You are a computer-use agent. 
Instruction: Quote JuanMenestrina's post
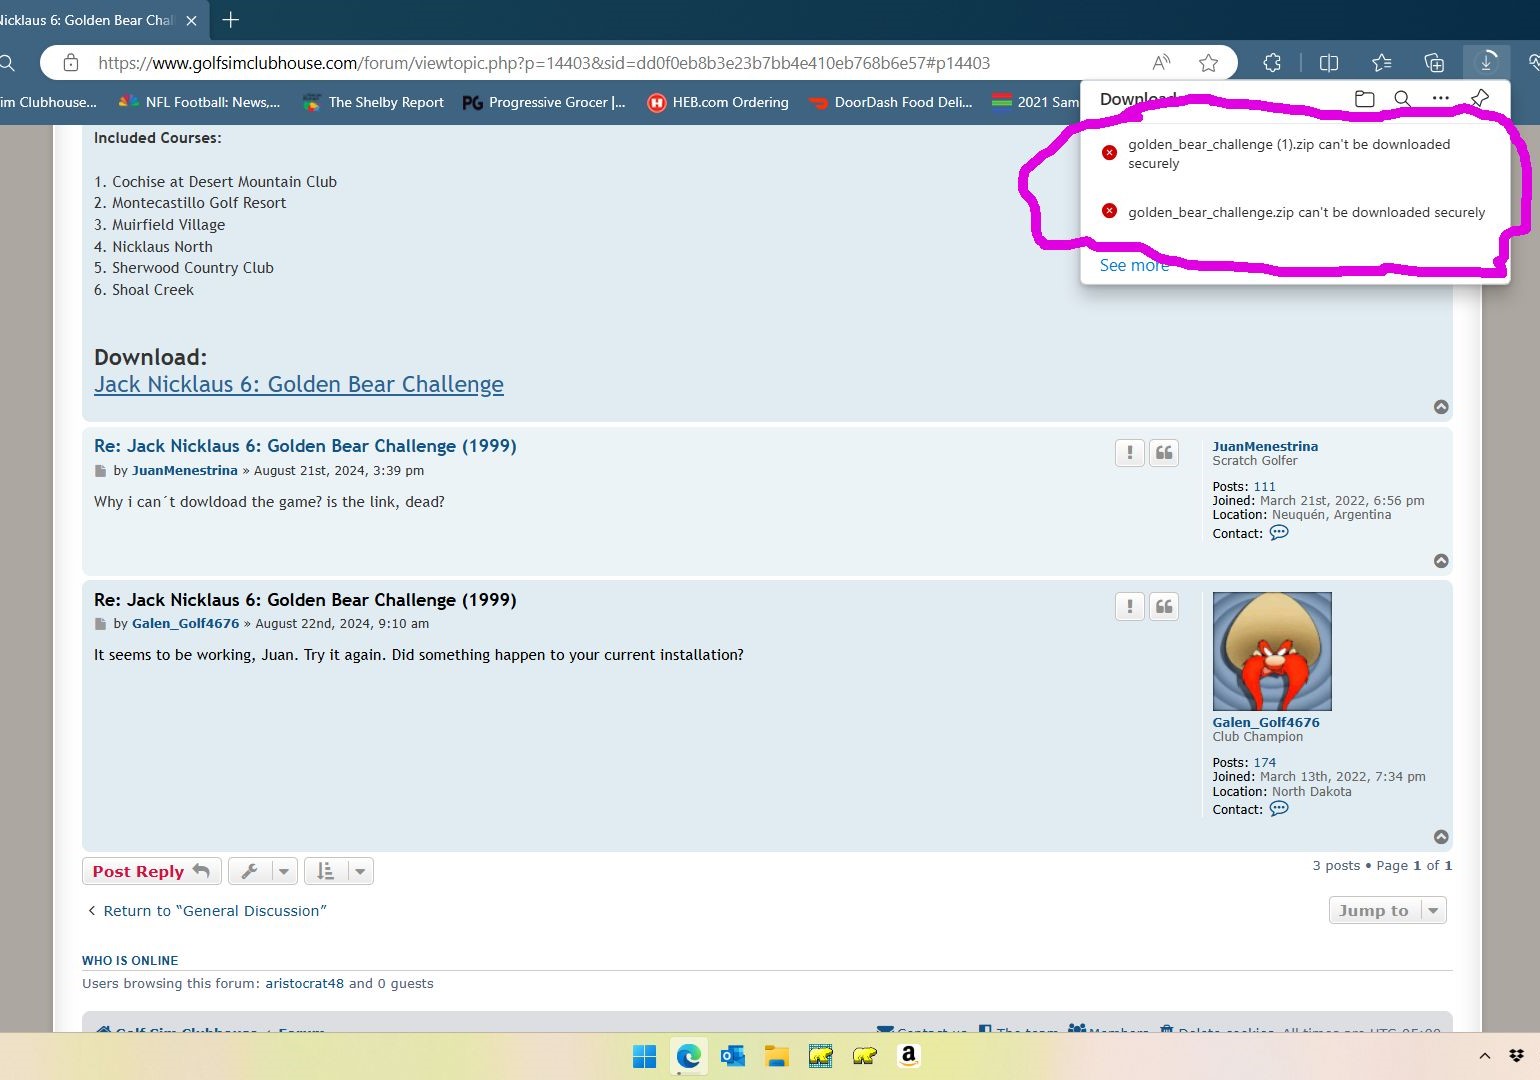pos(1164,453)
